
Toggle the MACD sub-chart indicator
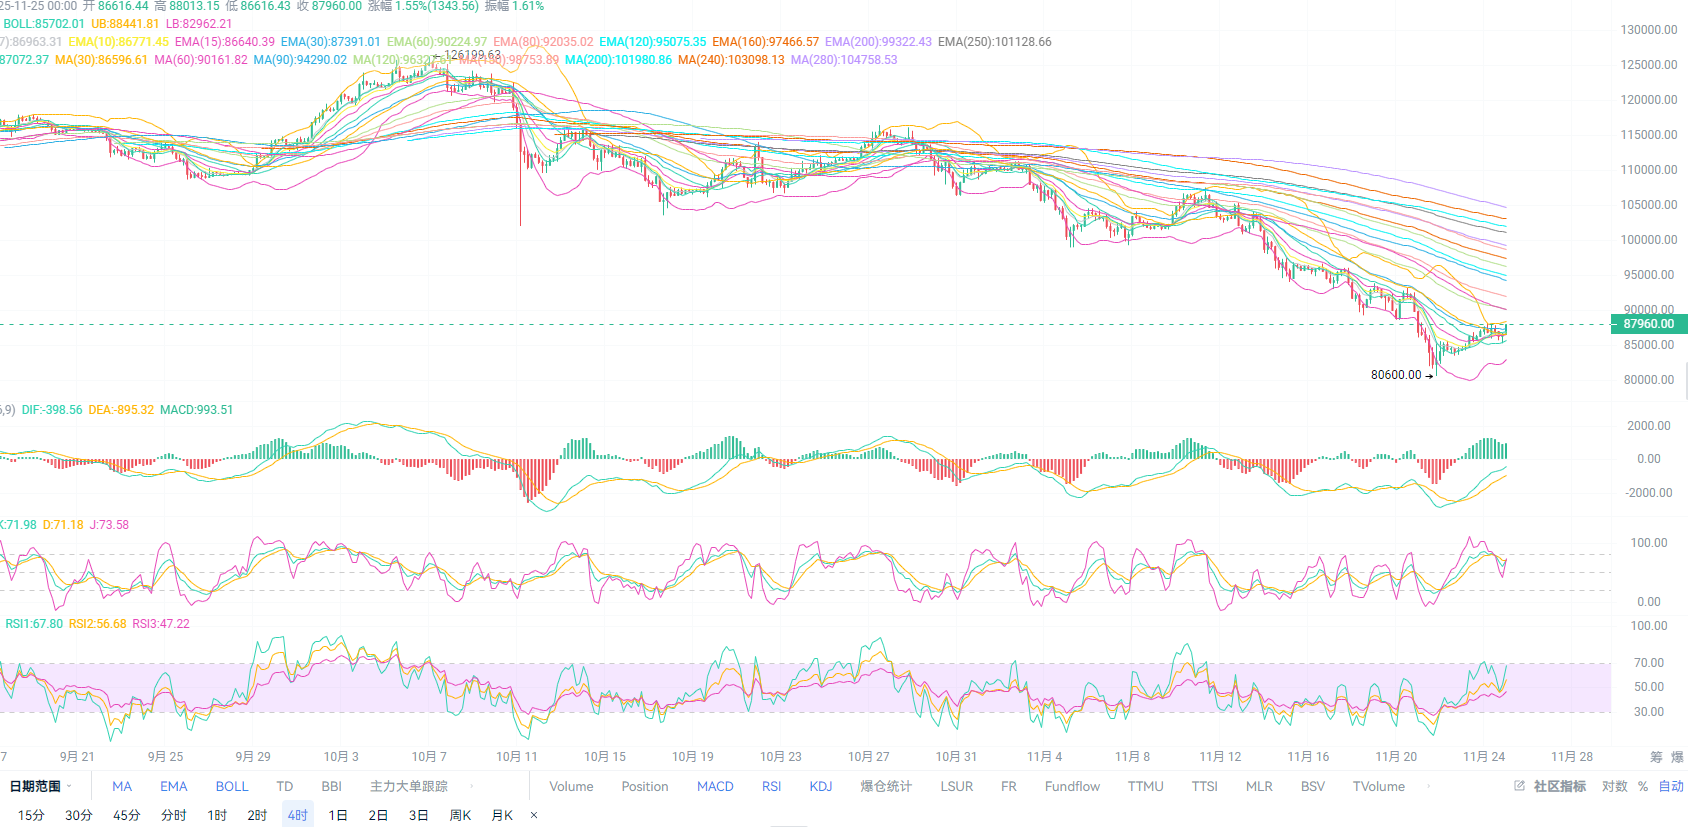coord(715,786)
